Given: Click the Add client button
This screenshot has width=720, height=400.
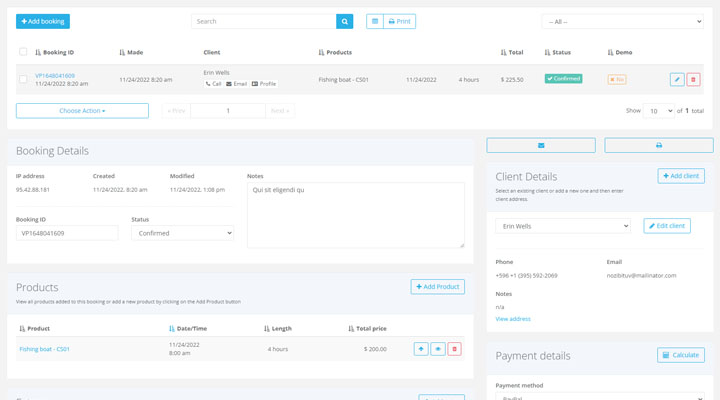Looking at the screenshot, I should (681, 176).
